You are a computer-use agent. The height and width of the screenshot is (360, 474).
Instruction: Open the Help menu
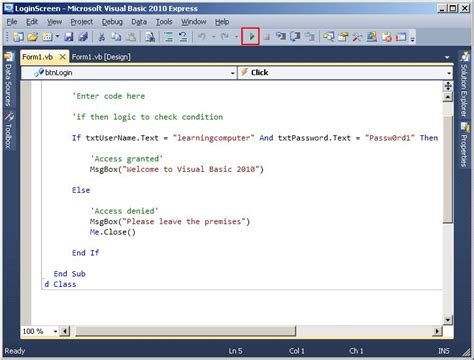pyautogui.click(x=222, y=22)
